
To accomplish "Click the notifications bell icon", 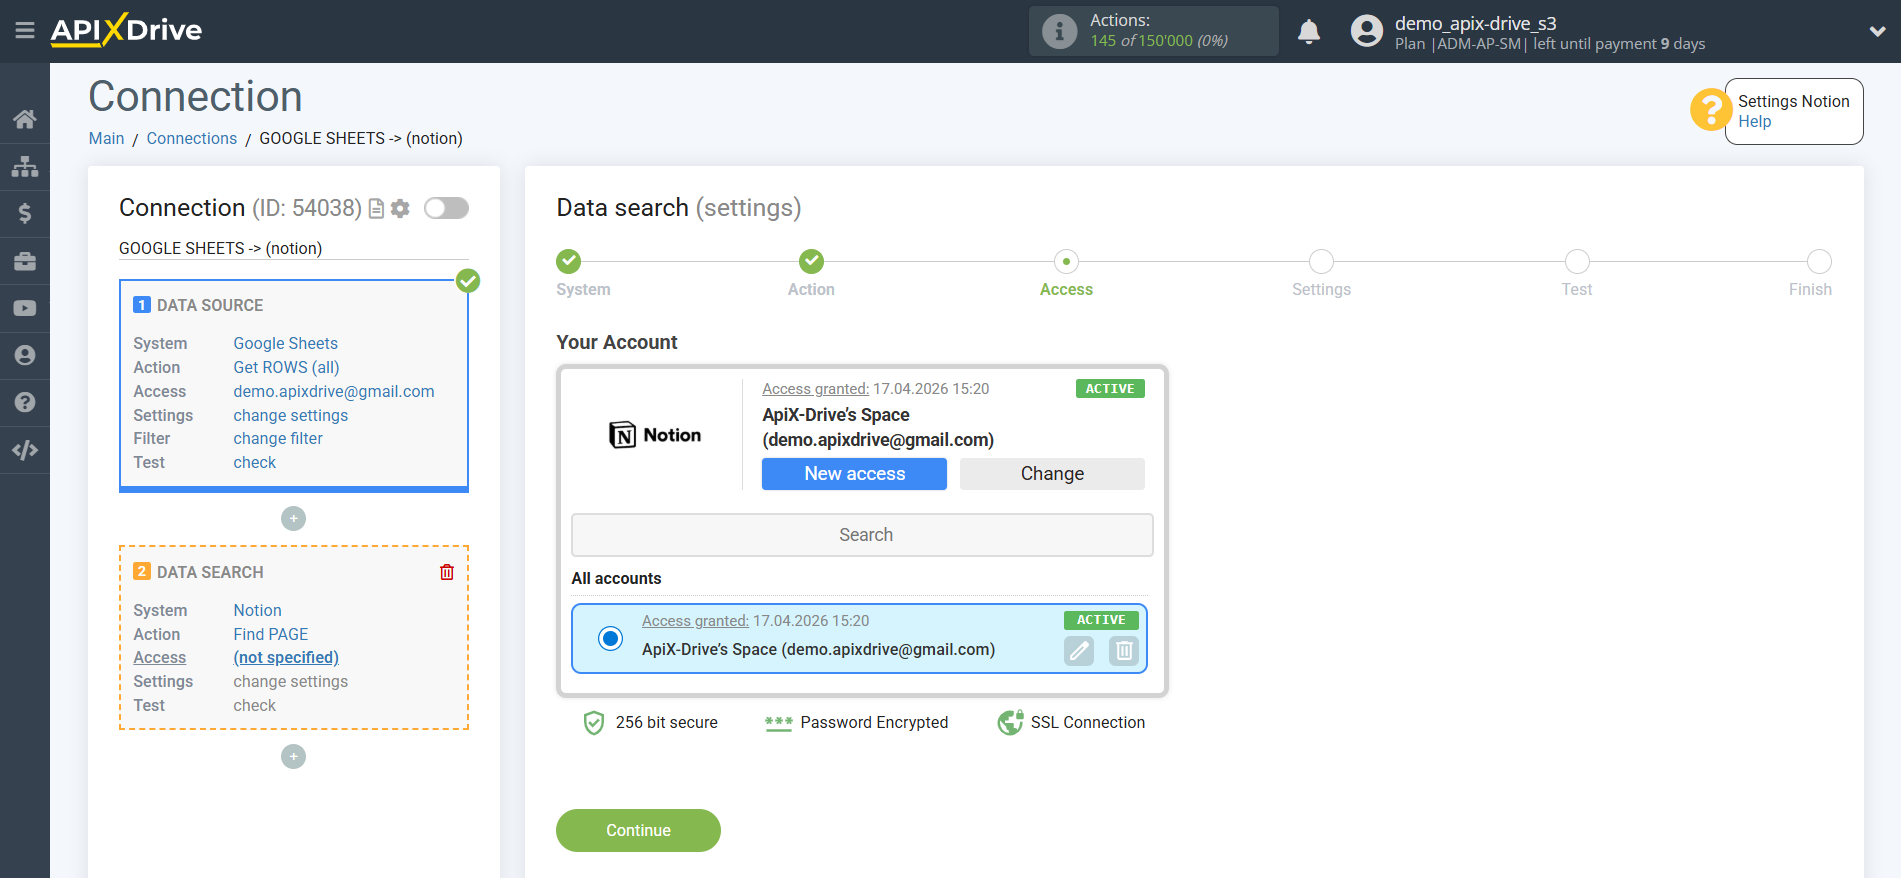I will pyautogui.click(x=1308, y=32).
